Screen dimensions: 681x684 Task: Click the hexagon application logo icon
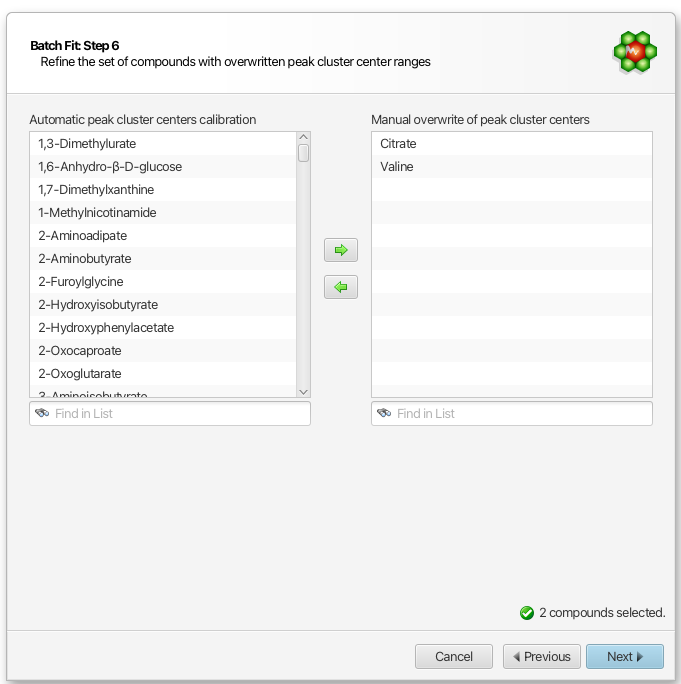[x=635, y=51]
